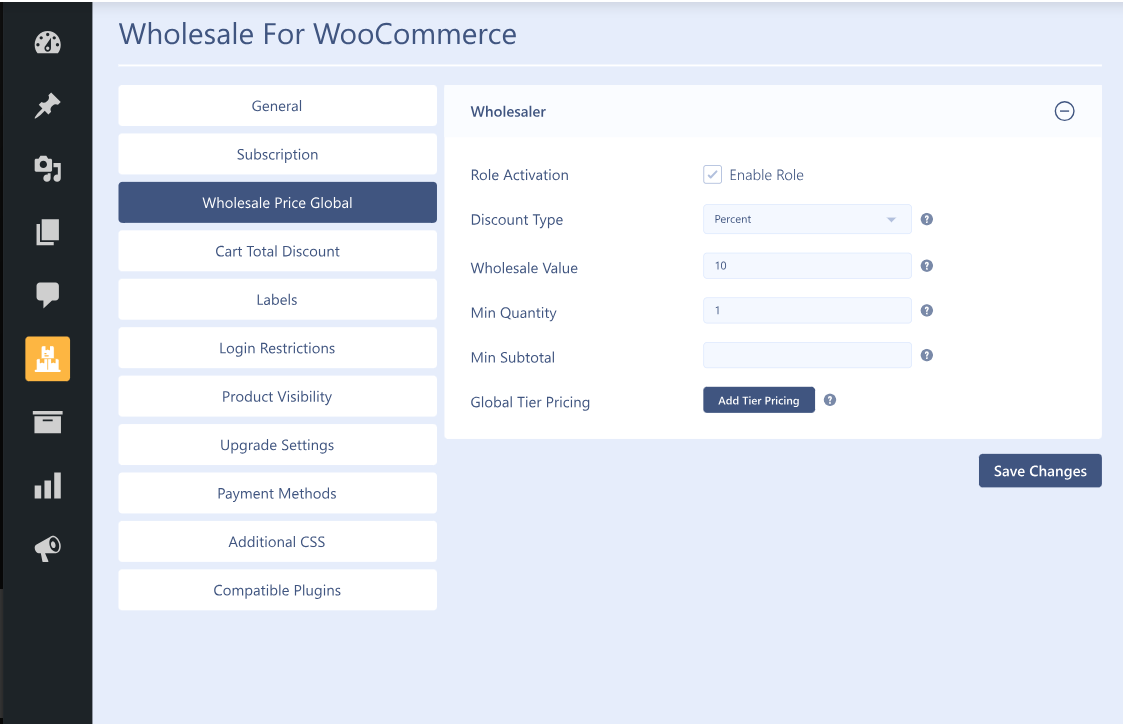Click the Save Changes button
Screen dimensions: 1123x724
(1040, 470)
